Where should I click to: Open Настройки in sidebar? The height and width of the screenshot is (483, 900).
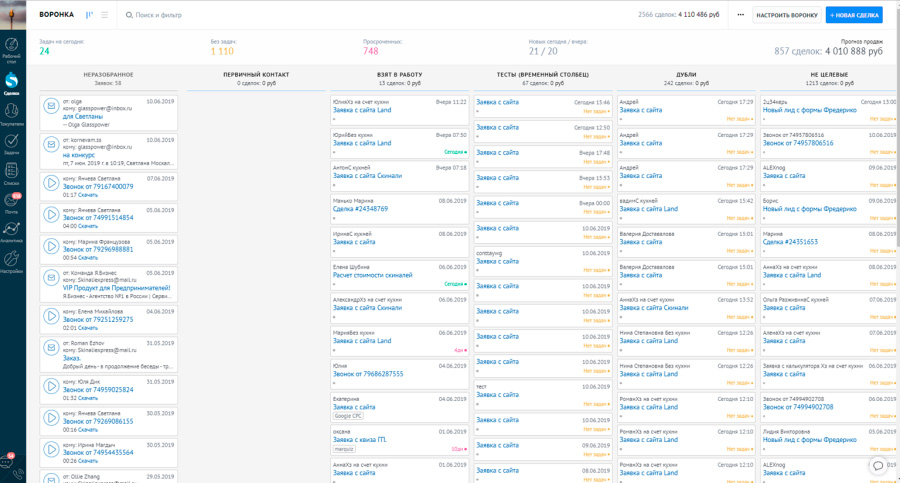(11, 262)
